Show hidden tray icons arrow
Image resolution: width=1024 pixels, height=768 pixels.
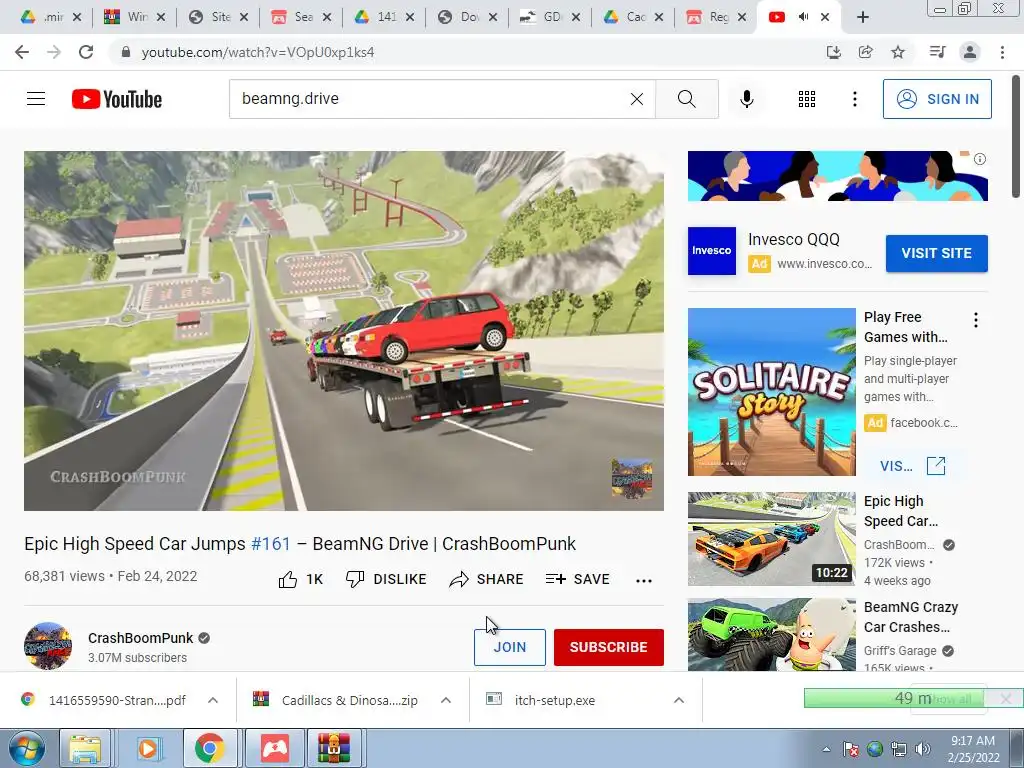(x=827, y=749)
